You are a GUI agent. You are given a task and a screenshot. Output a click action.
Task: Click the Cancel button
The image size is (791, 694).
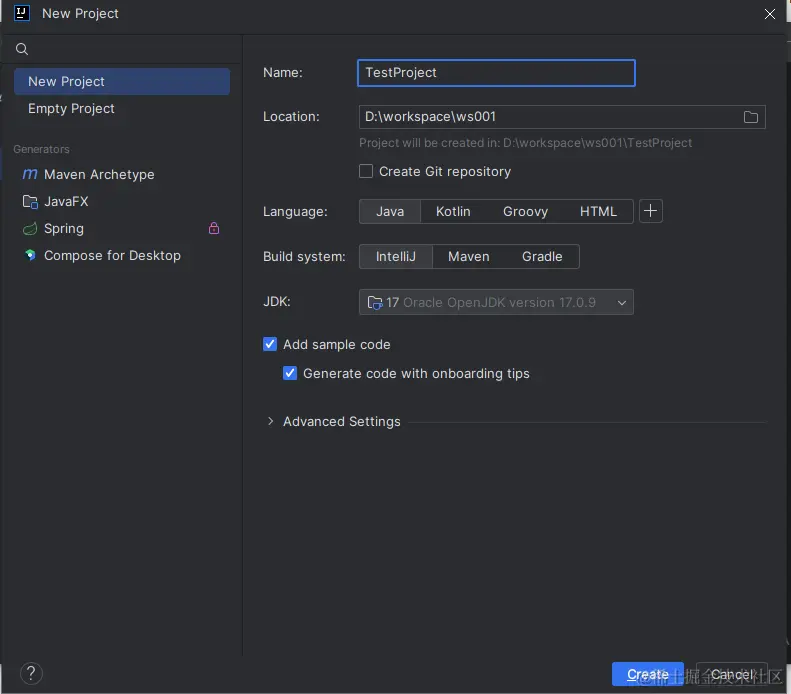[x=732, y=674]
